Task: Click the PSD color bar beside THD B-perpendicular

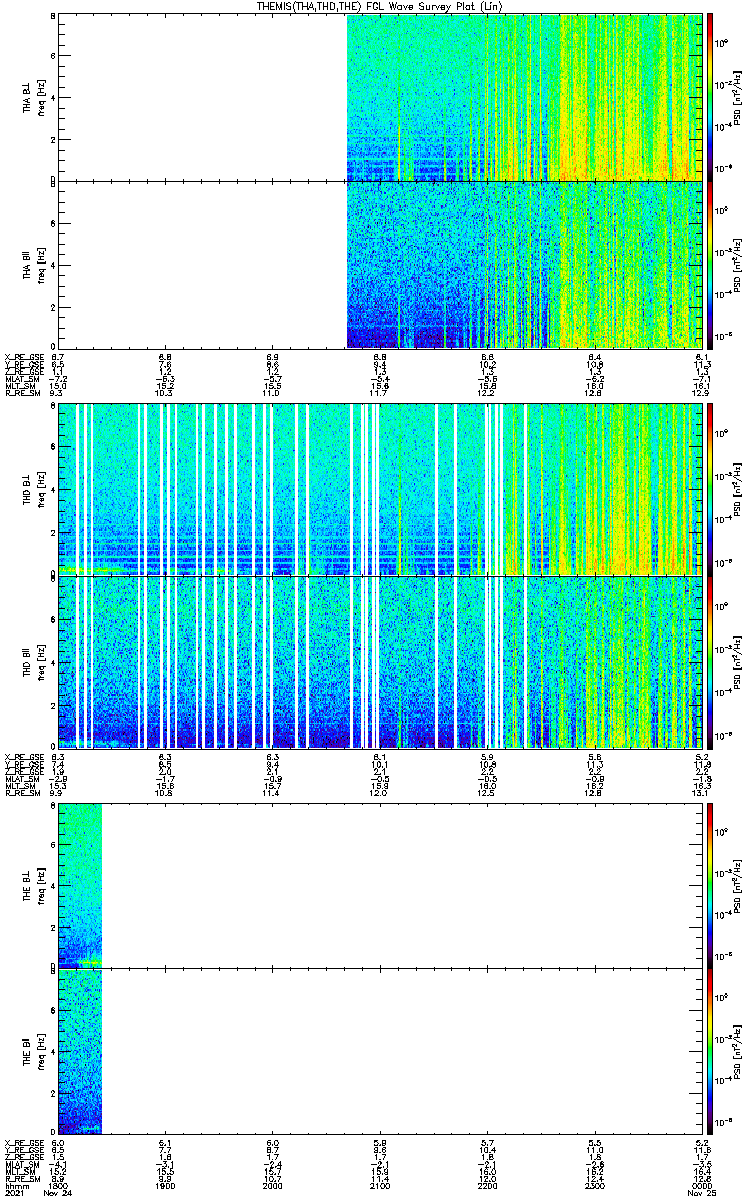Action: click(710, 489)
